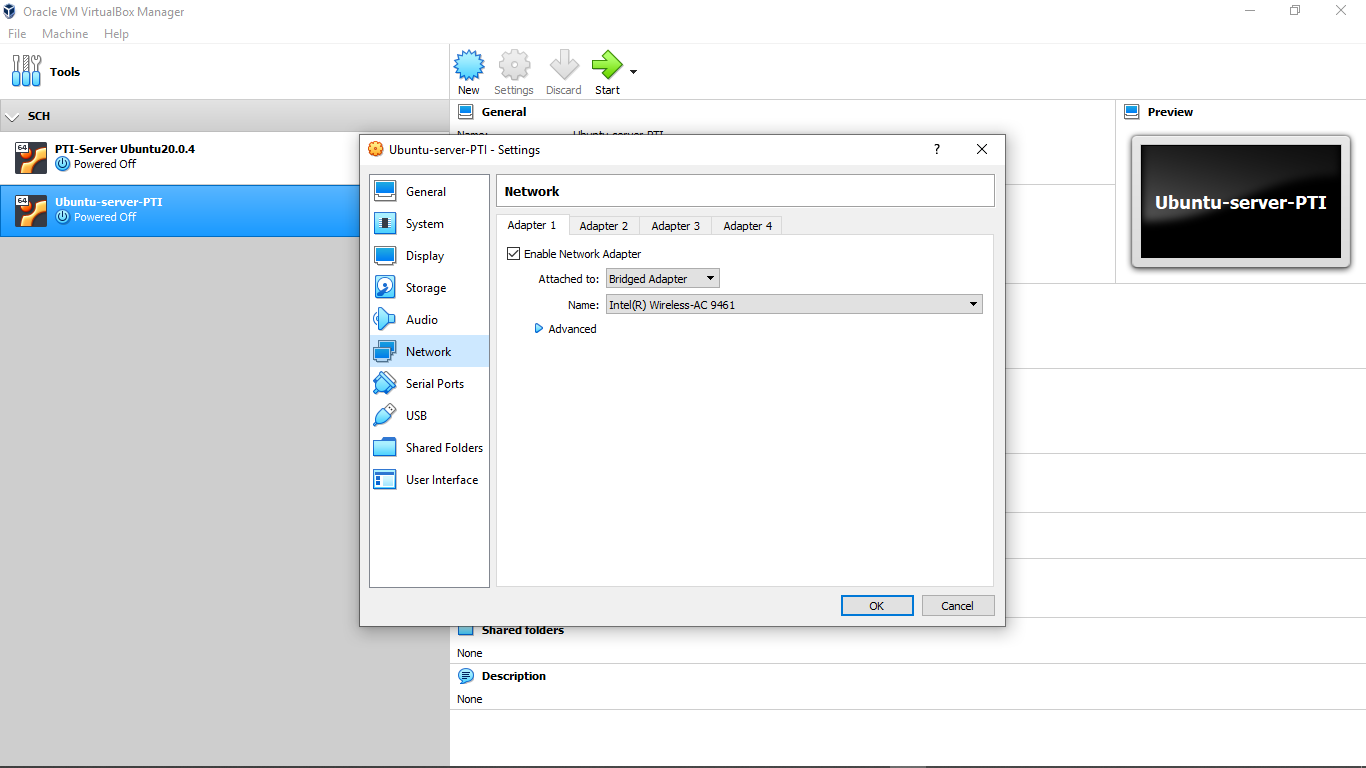Open Storage category in settings sidebar

point(429,288)
